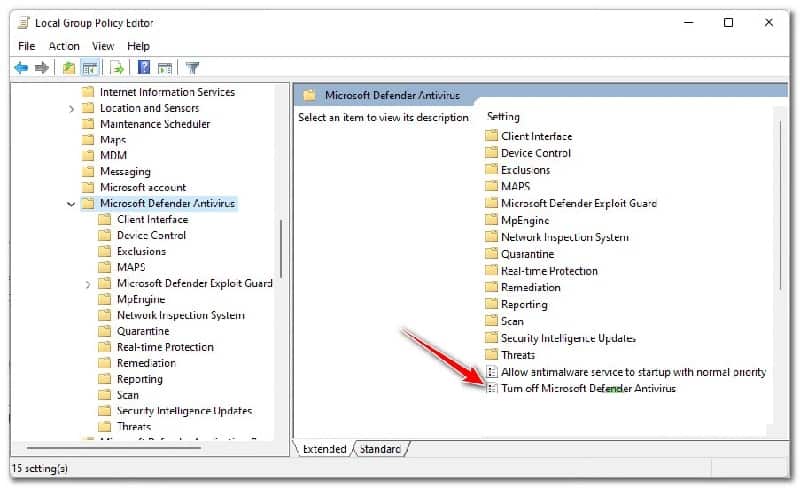The width and height of the screenshot is (800, 488).
Task: Select Turn off Microsoft Defender Antivirus policy
Action: point(588,388)
